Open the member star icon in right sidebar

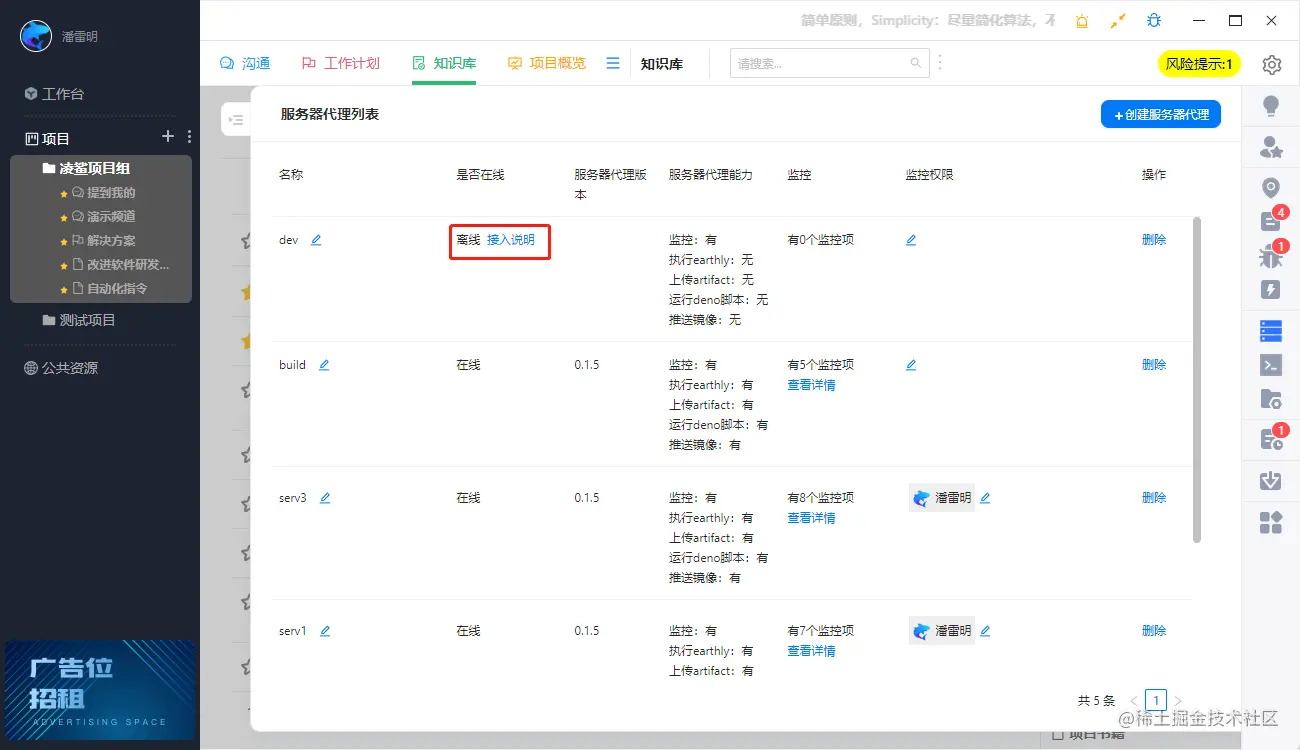coord(1271,148)
